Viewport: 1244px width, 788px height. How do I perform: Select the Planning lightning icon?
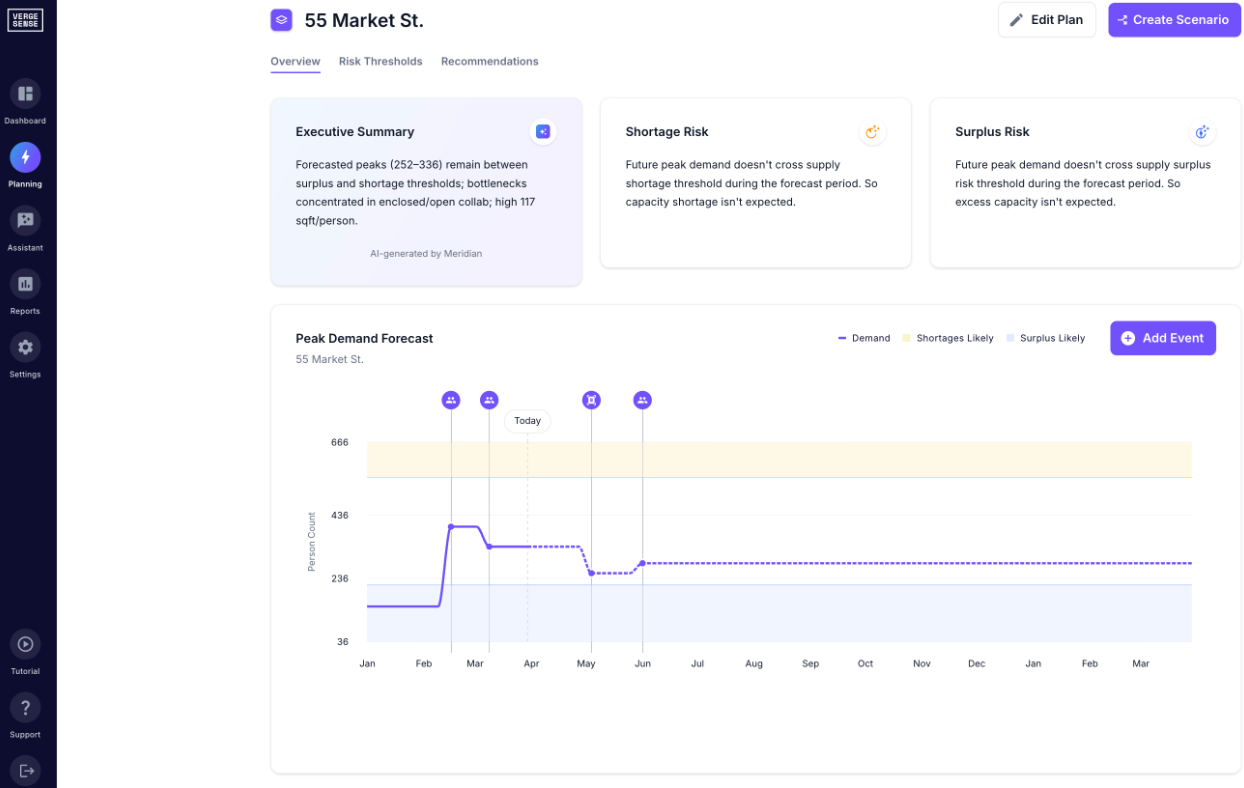tap(25, 157)
